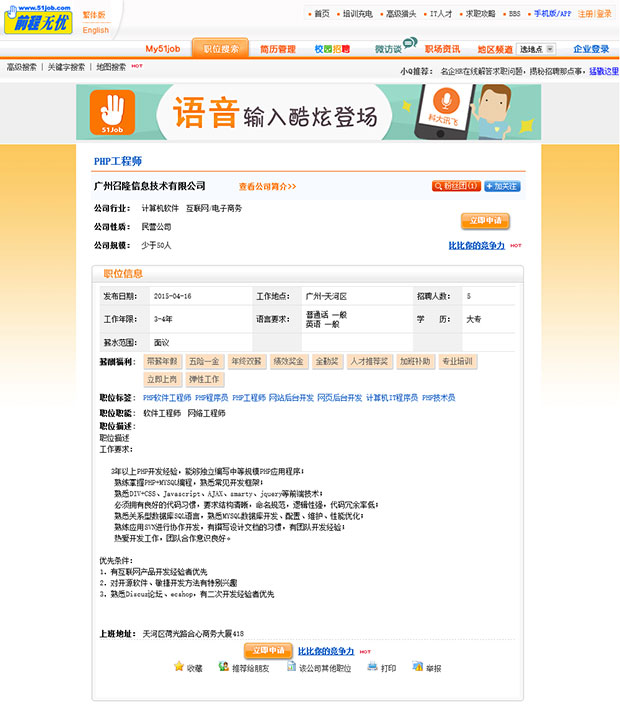Click the orange 51Job hand icon in banner
620x704 pixels.
[112, 112]
